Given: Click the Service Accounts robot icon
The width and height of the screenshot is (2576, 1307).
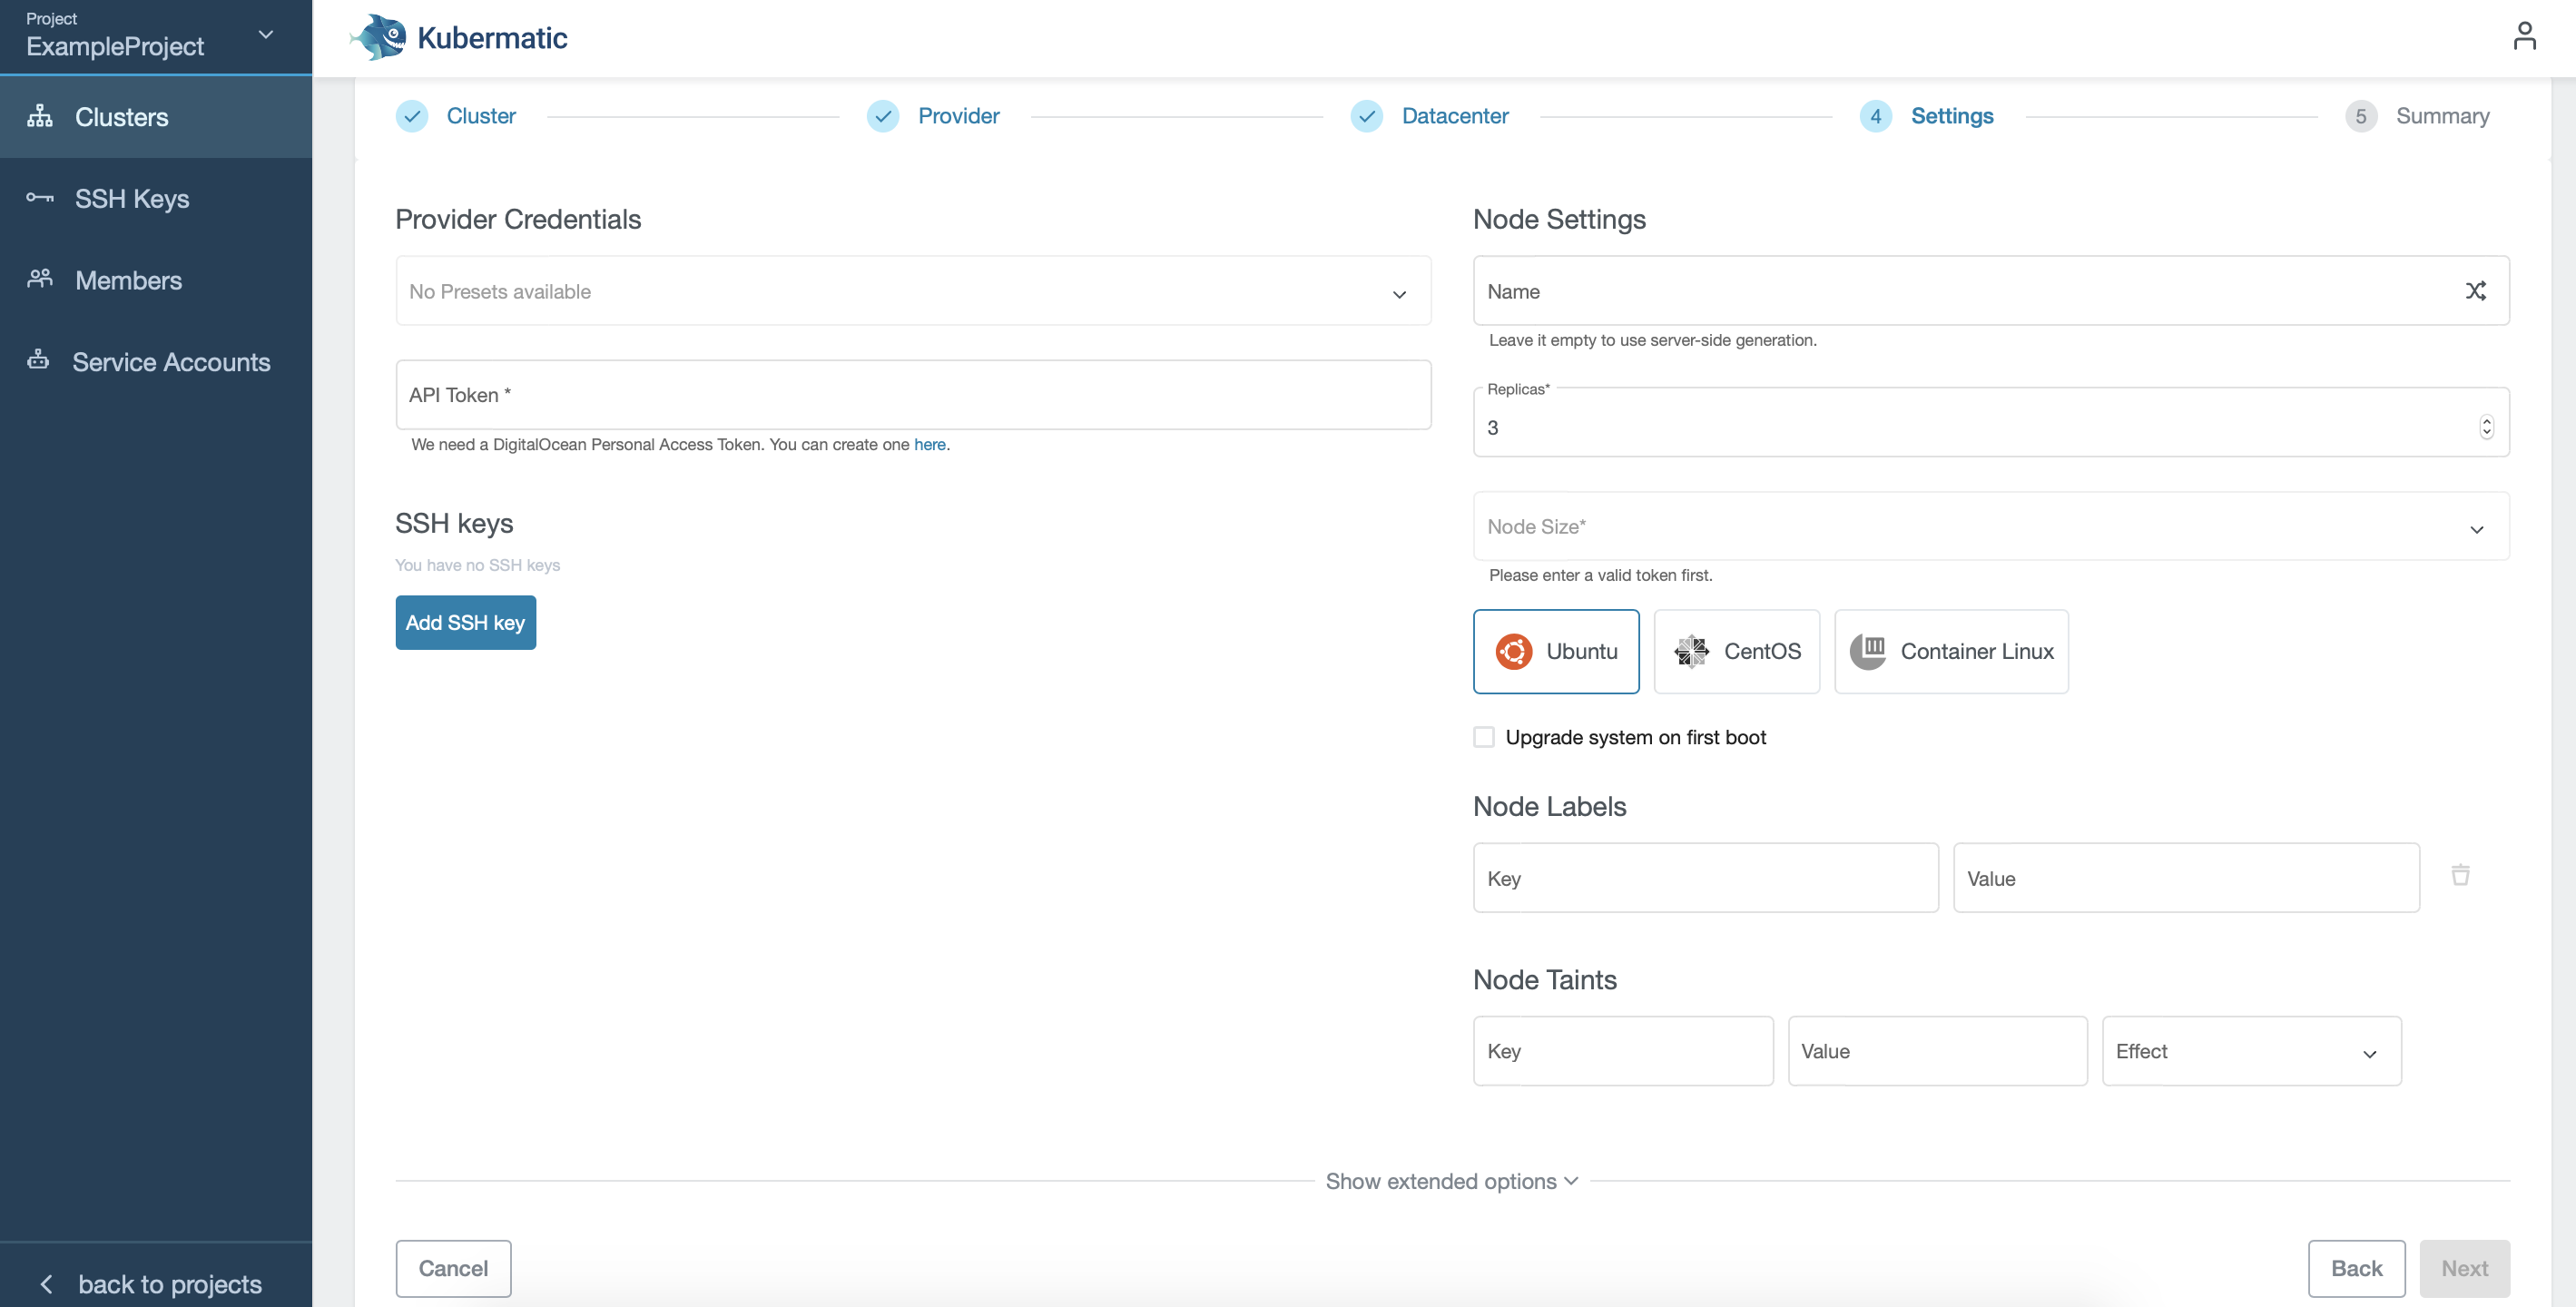Looking at the screenshot, I should click(38, 360).
